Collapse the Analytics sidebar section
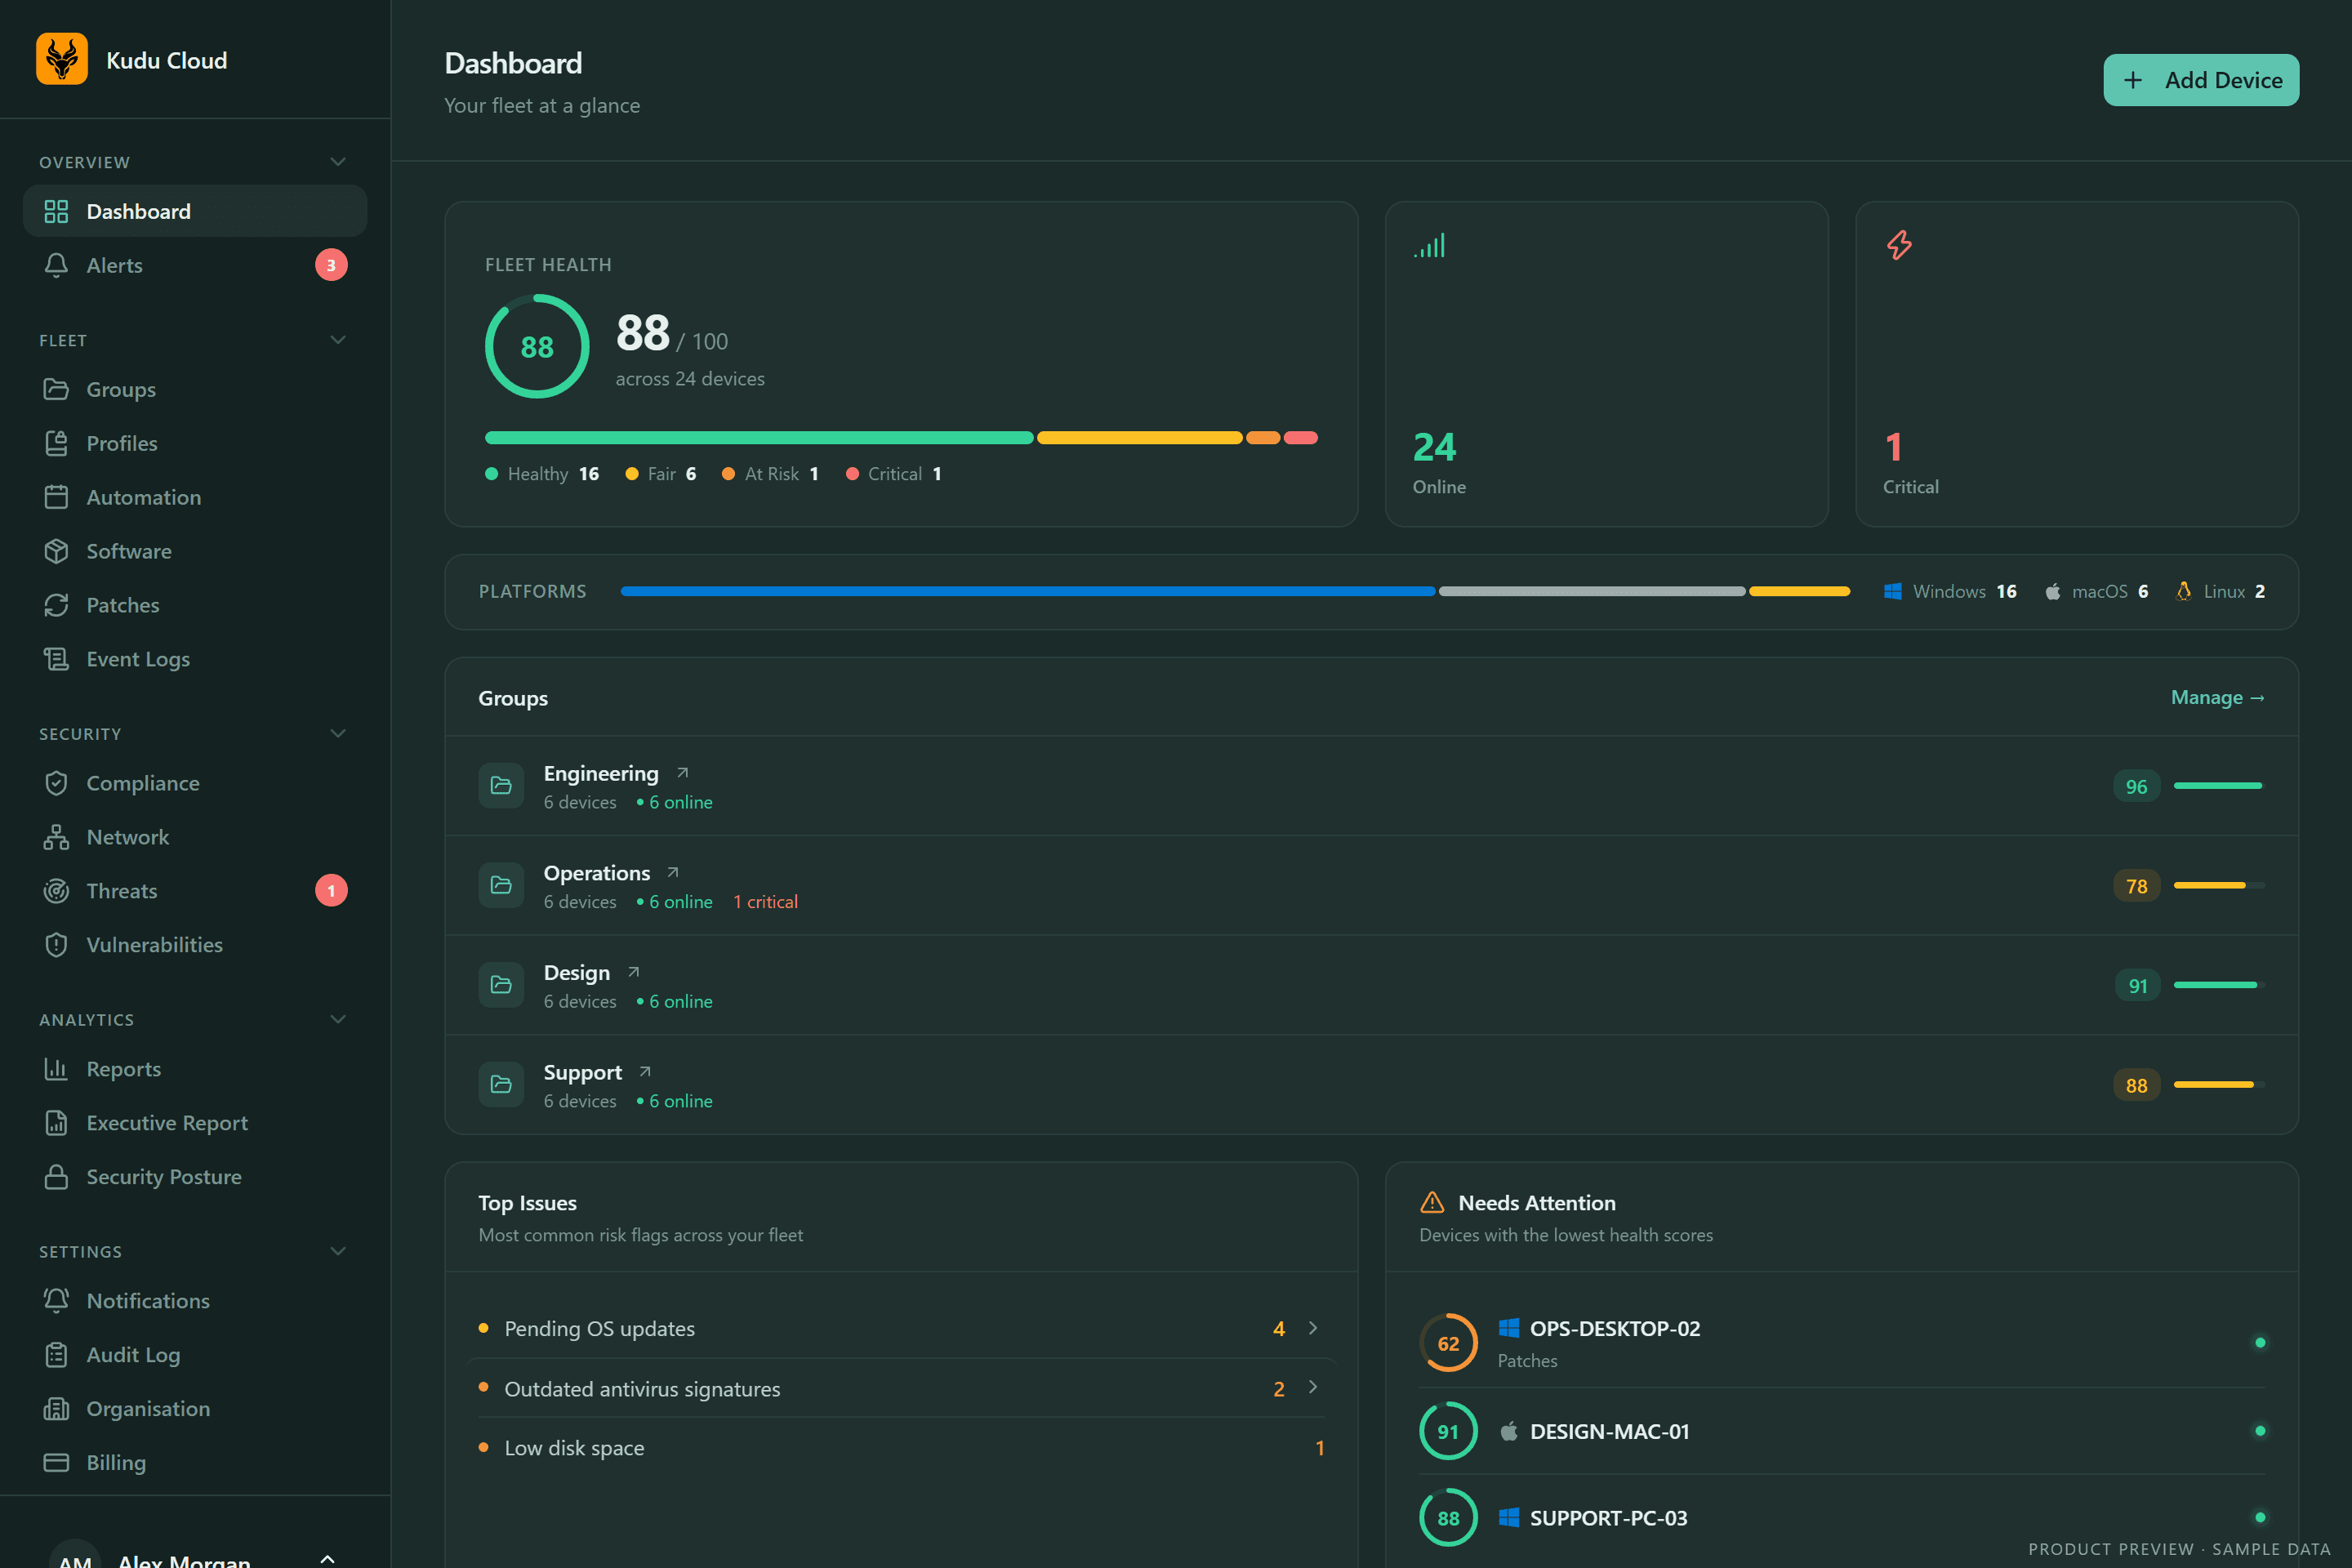 pos(338,1020)
